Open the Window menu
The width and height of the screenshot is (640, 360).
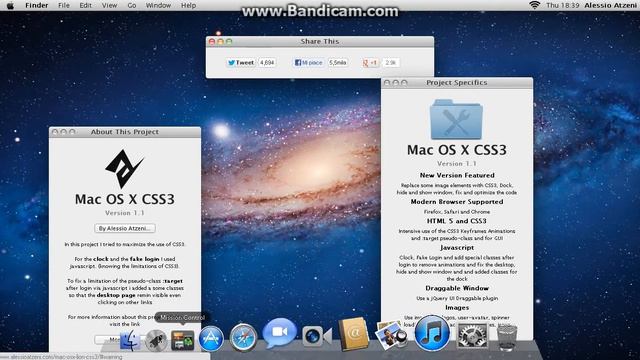158,5
